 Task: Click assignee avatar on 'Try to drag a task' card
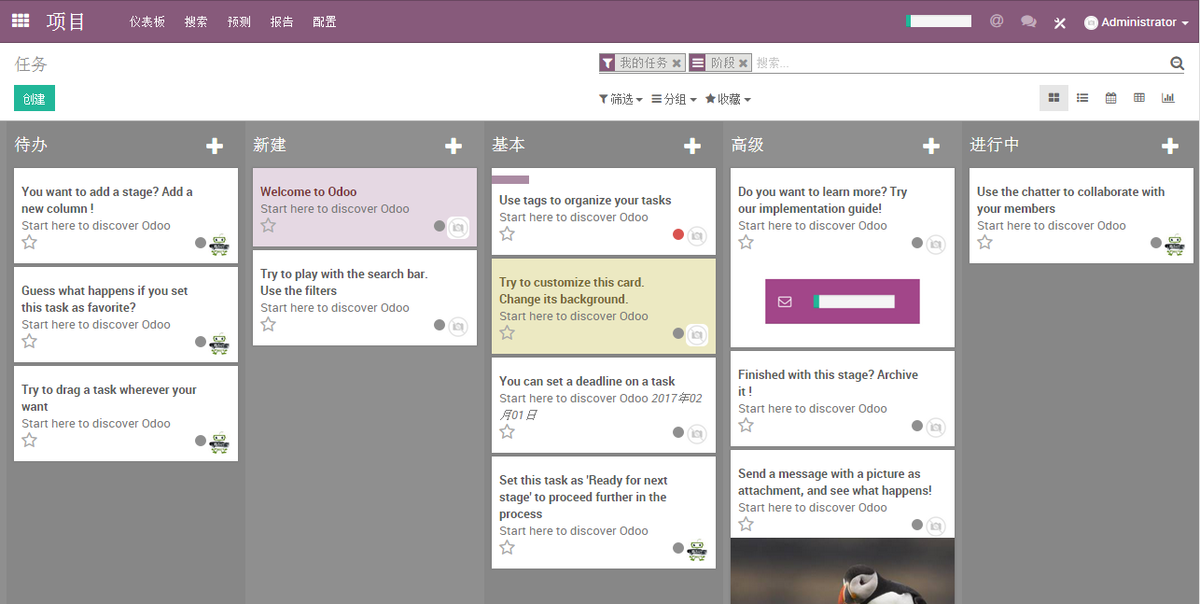point(219,442)
